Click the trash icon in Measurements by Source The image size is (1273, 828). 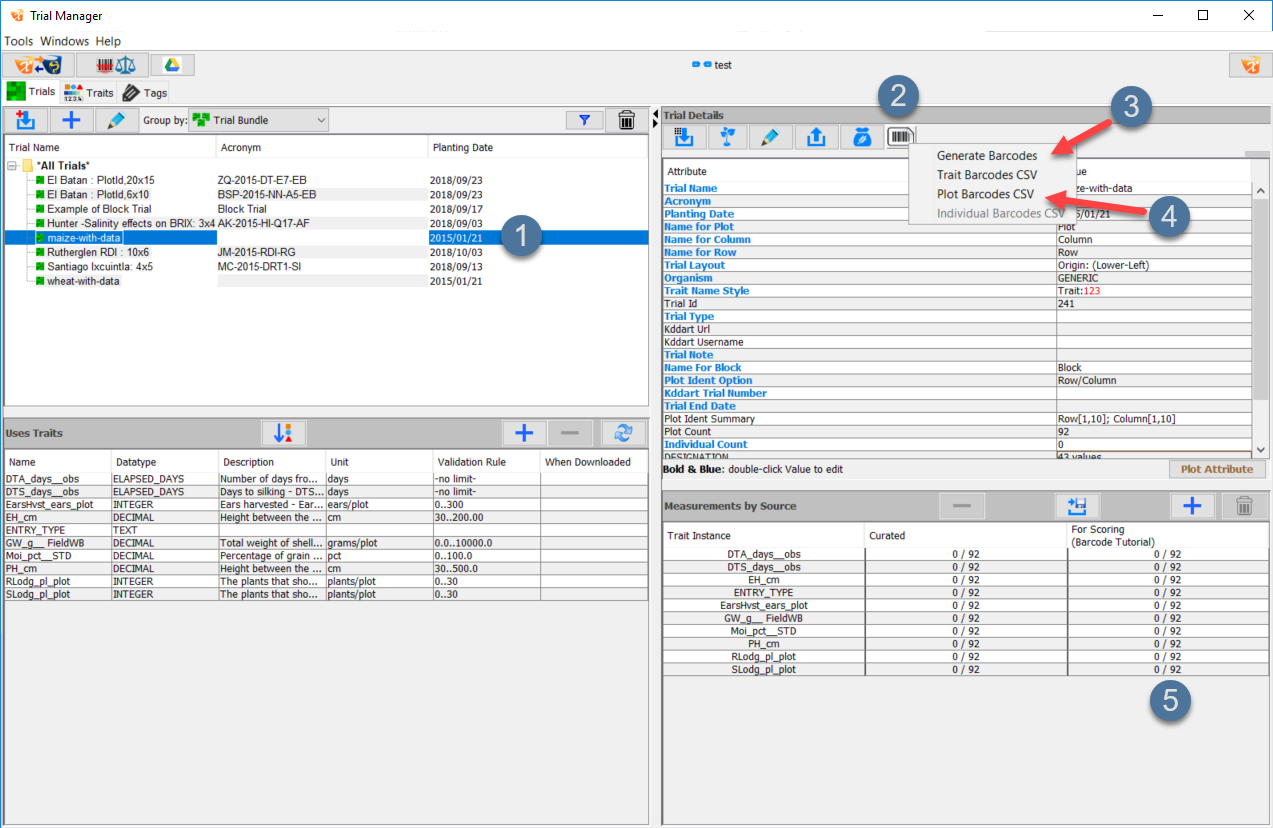click(1244, 506)
